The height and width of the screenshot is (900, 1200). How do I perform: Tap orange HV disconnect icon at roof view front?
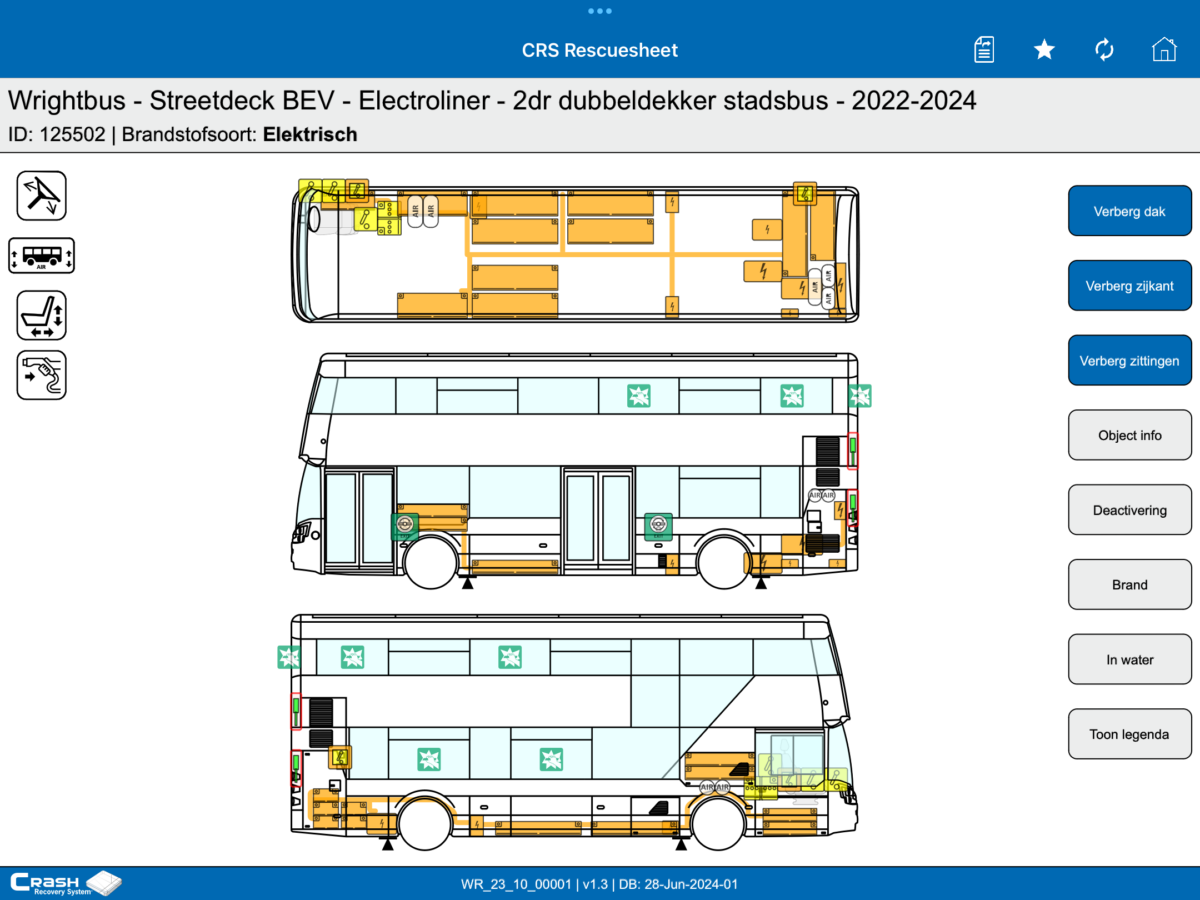pyautogui.click(x=357, y=190)
